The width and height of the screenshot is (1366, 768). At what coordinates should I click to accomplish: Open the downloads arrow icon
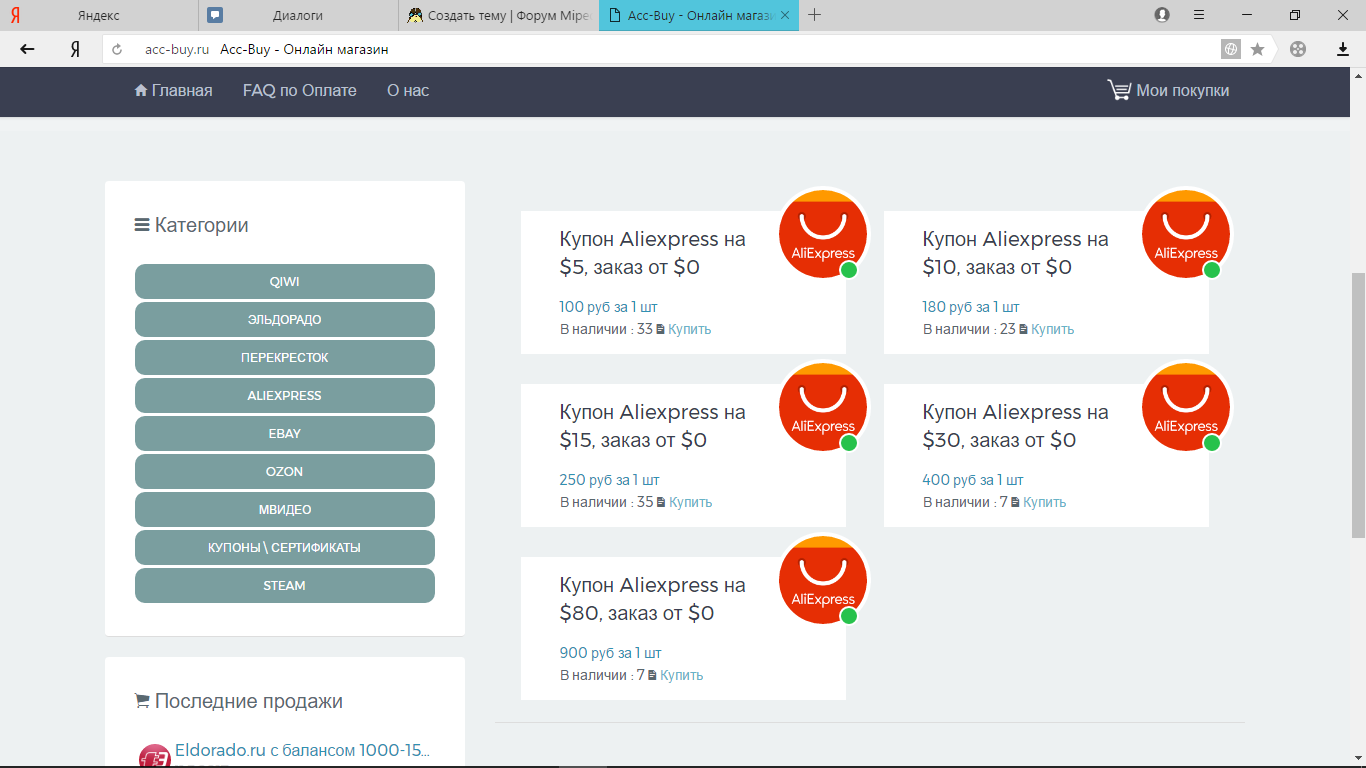pyautogui.click(x=1343, y=49)
